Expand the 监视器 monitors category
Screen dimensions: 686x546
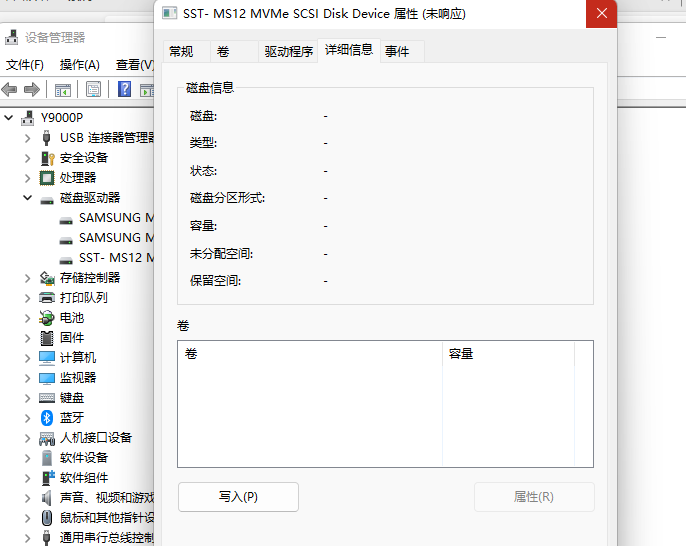tap(28, 377)
